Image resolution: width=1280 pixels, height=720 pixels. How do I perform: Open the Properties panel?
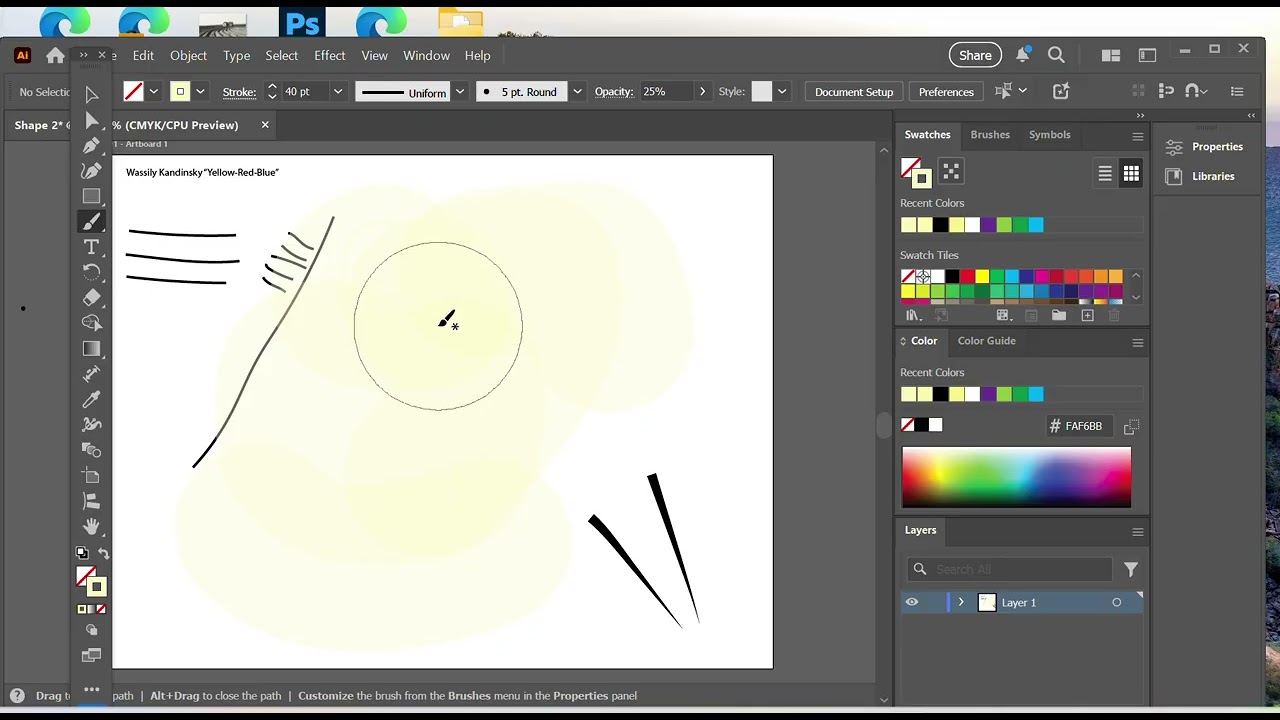(x=1205, y=147)
